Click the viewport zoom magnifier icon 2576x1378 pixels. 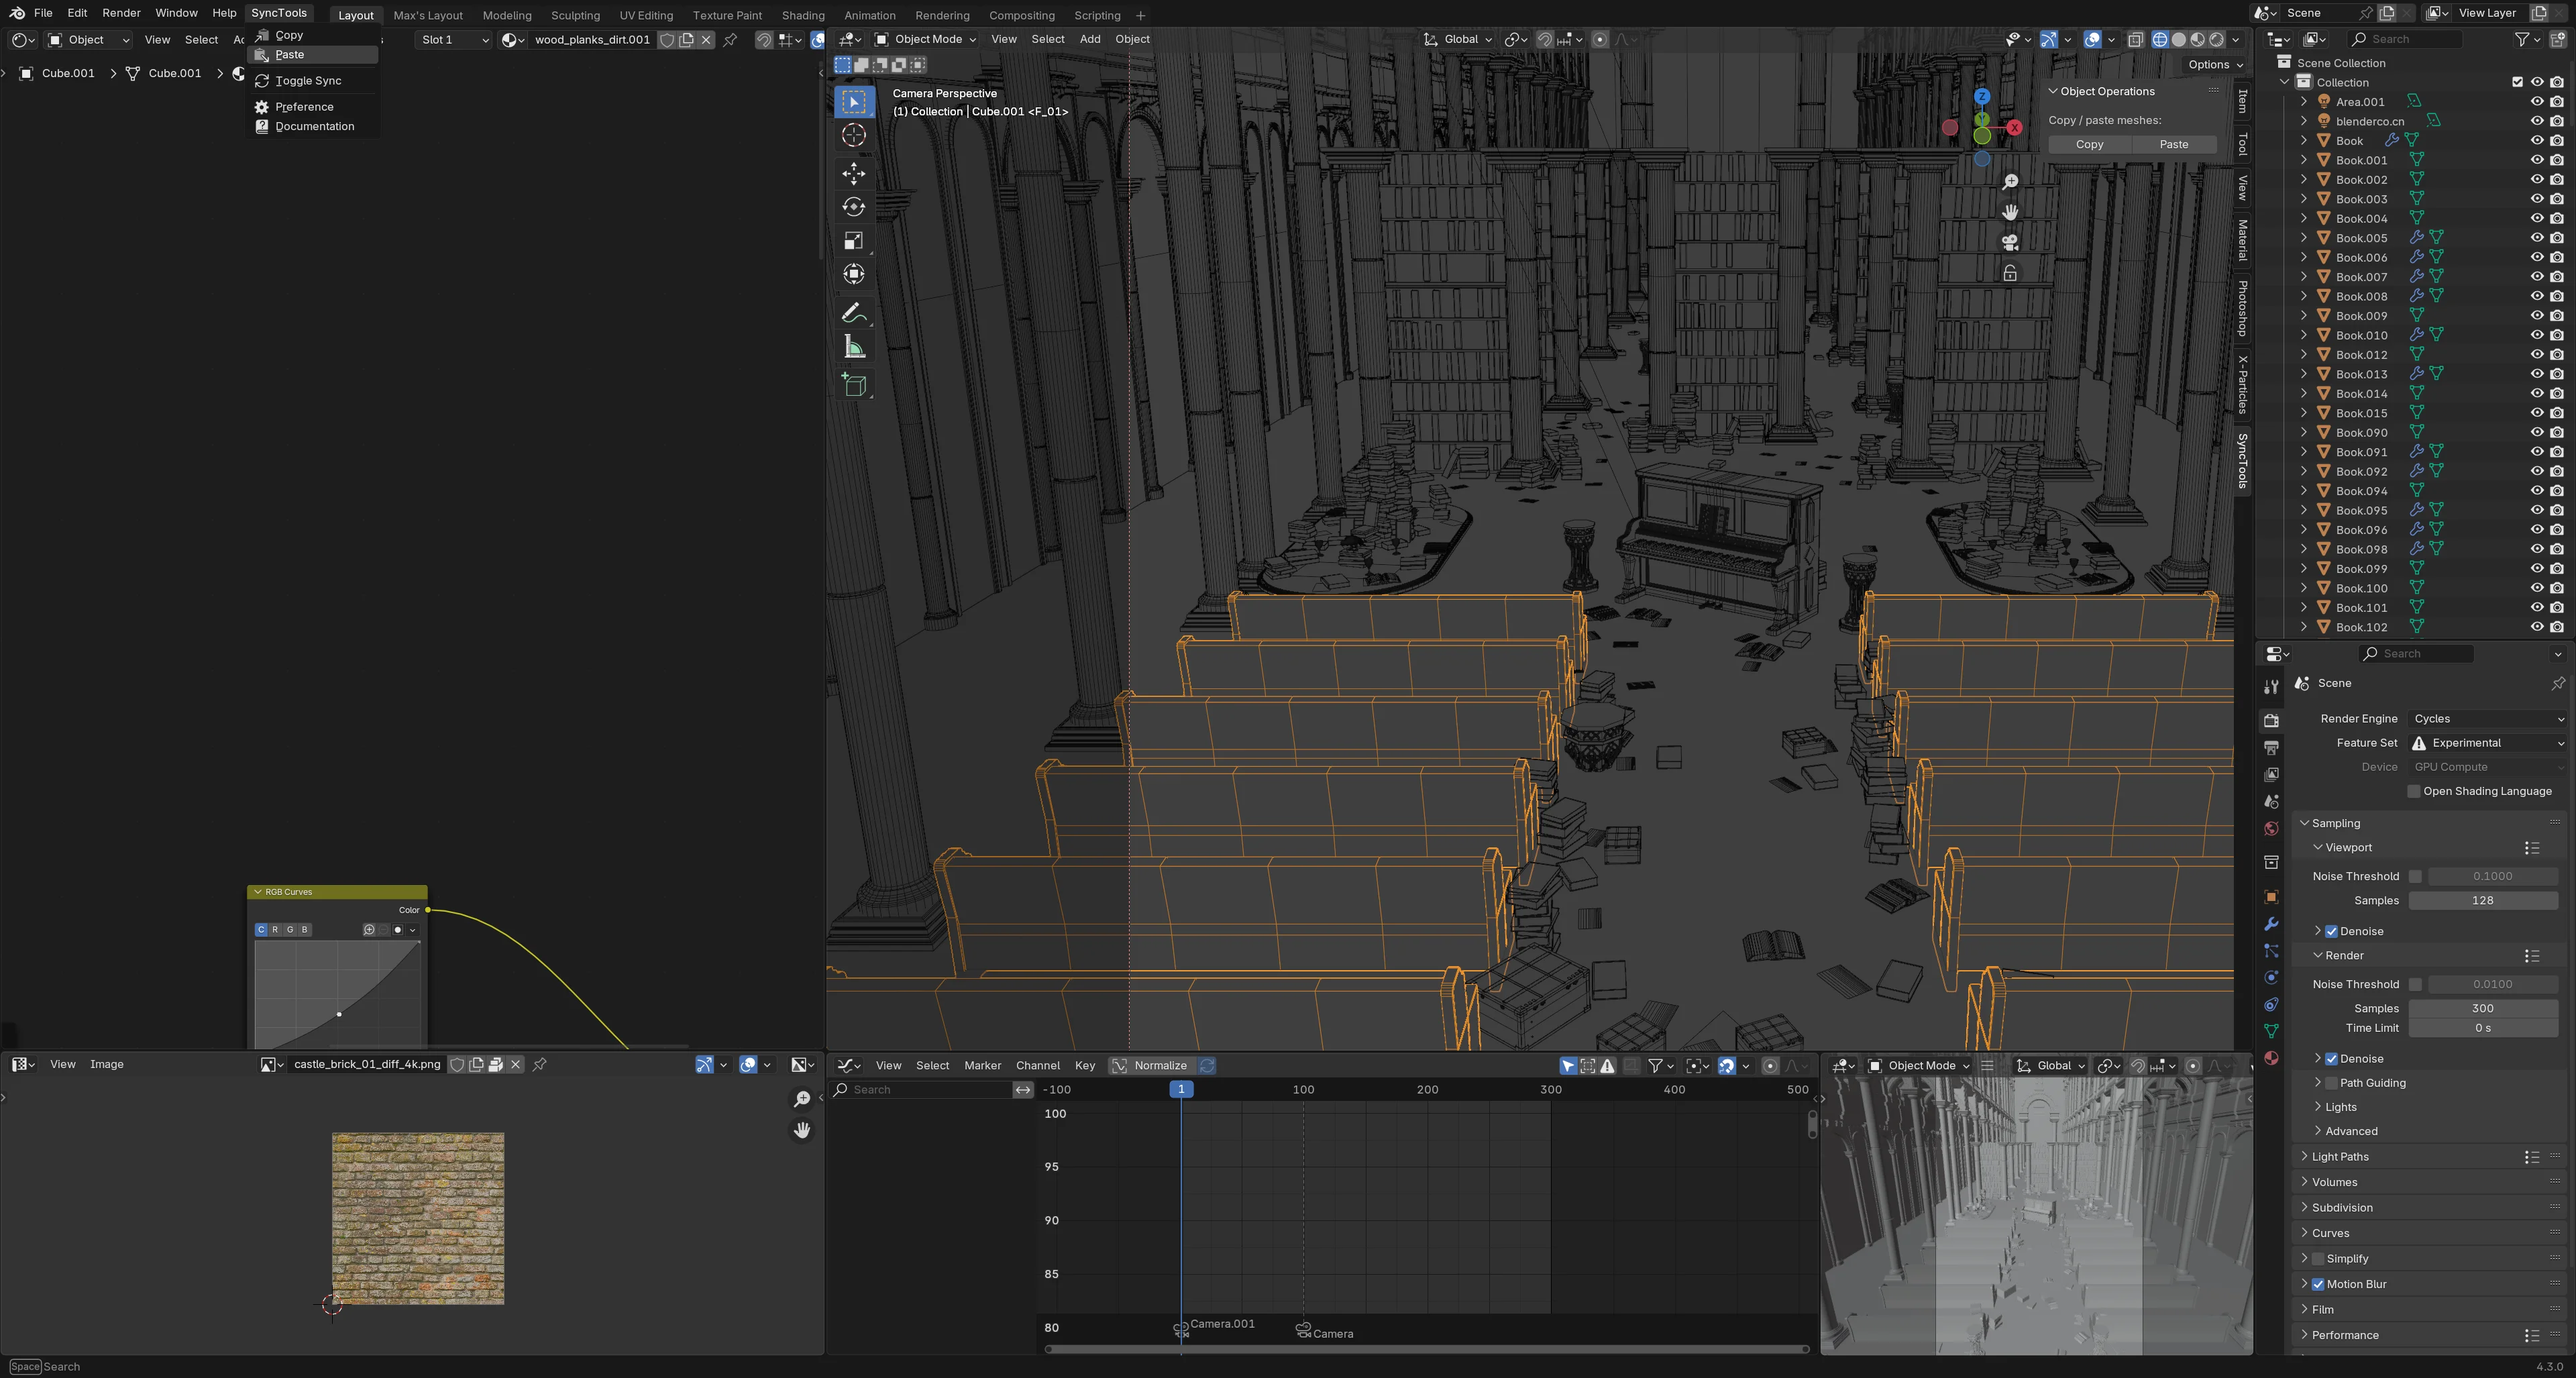point(2010,181)
